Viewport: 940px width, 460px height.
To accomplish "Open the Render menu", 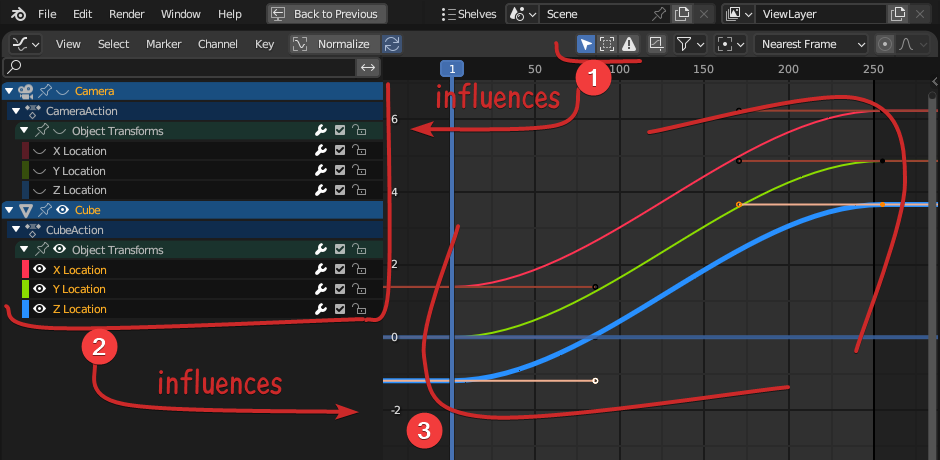I will 128,14.
